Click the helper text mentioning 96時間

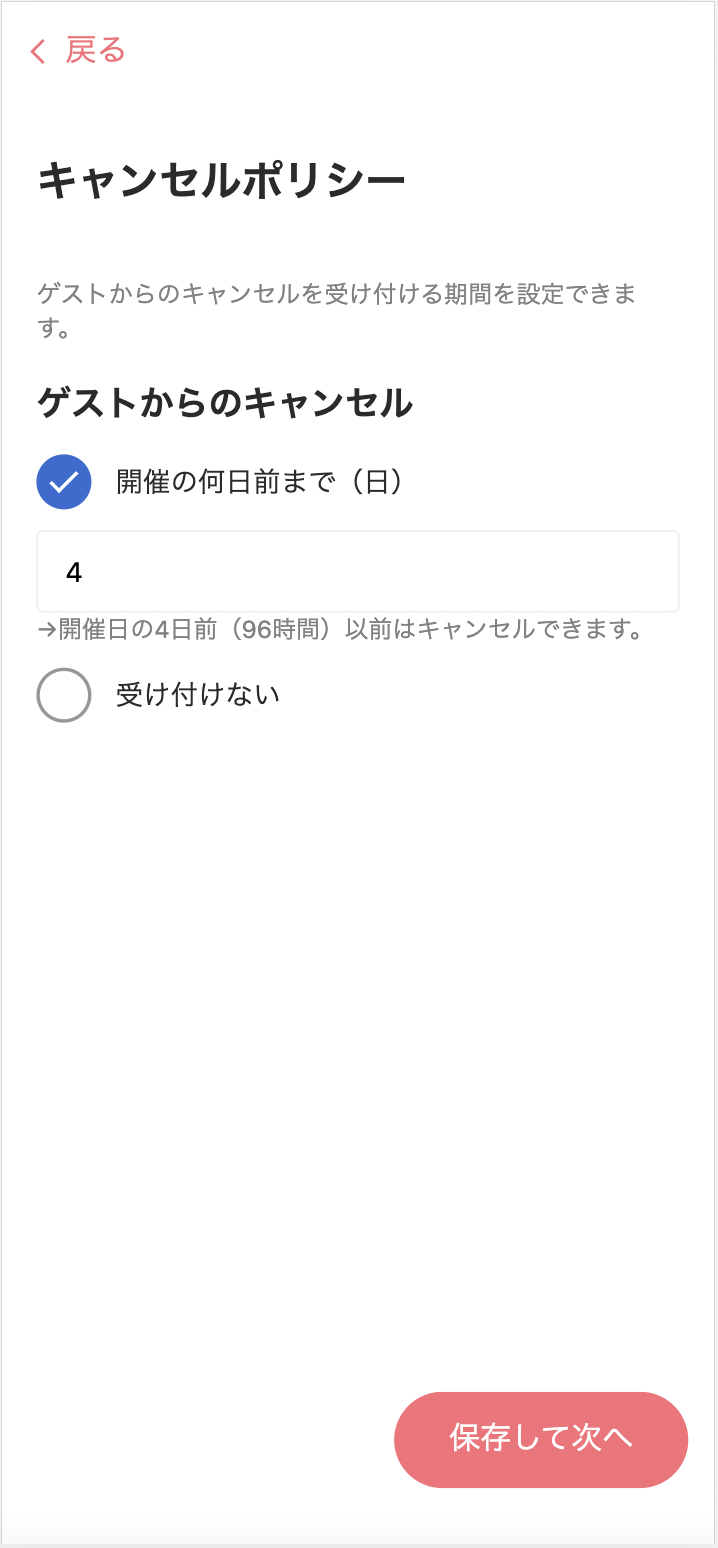[x=351, y=630]
